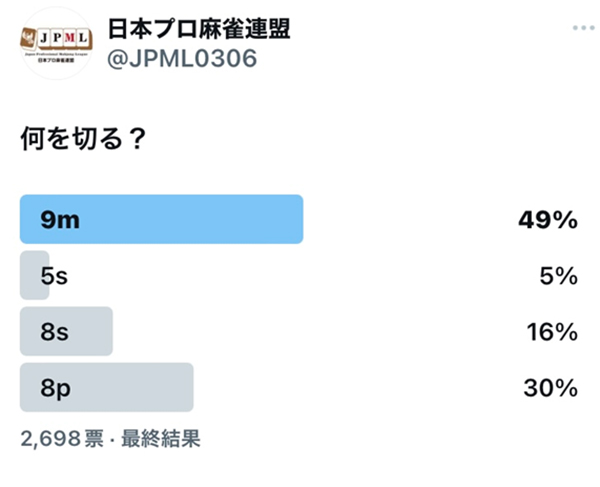Screen dimensions: 600x487
Task: Click the 最終結果 final results label
Action: [x=161, y=438]
